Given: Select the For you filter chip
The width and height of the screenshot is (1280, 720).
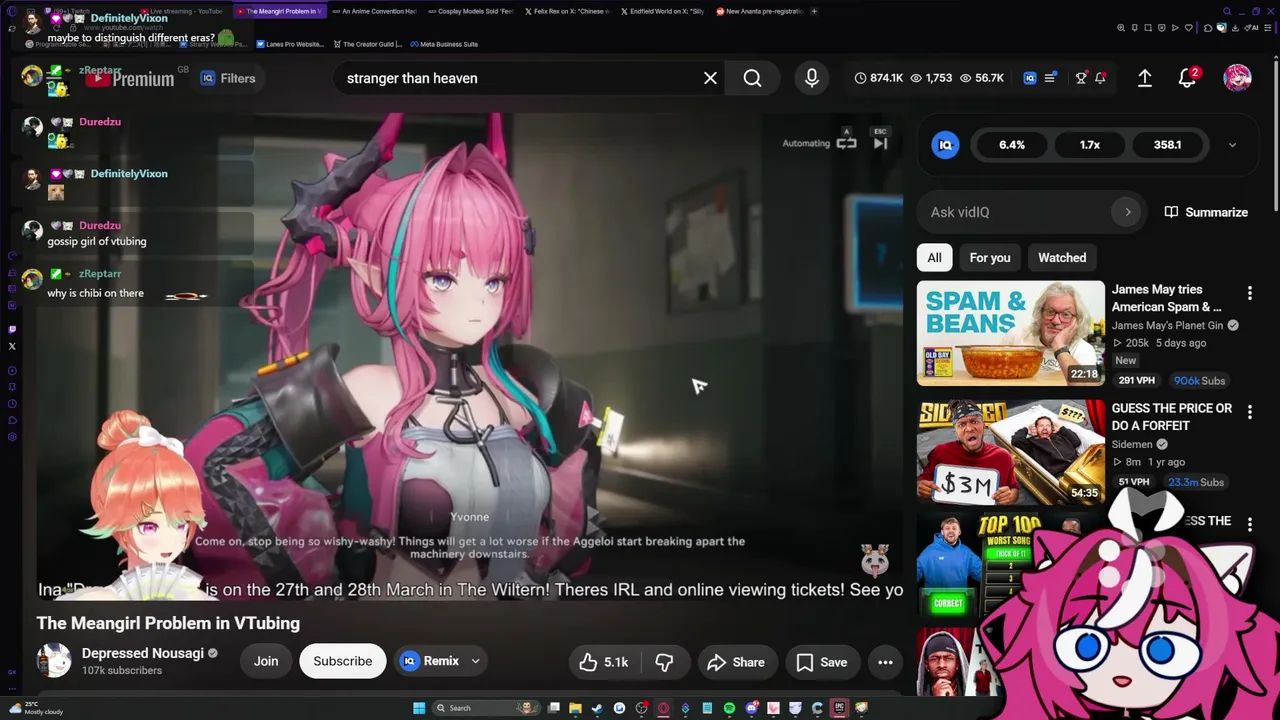Looking at the screenshot, I should coord(990,258).
